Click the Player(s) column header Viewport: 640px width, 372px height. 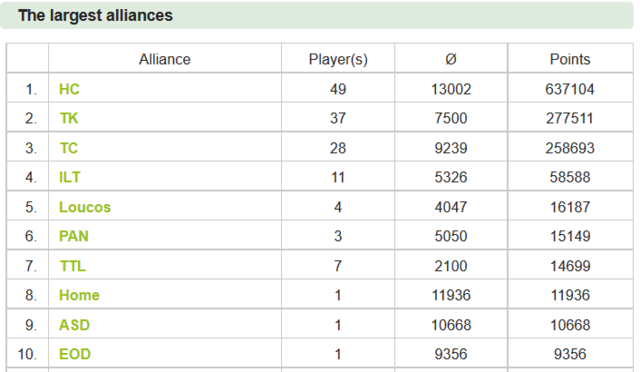(338, 59)
